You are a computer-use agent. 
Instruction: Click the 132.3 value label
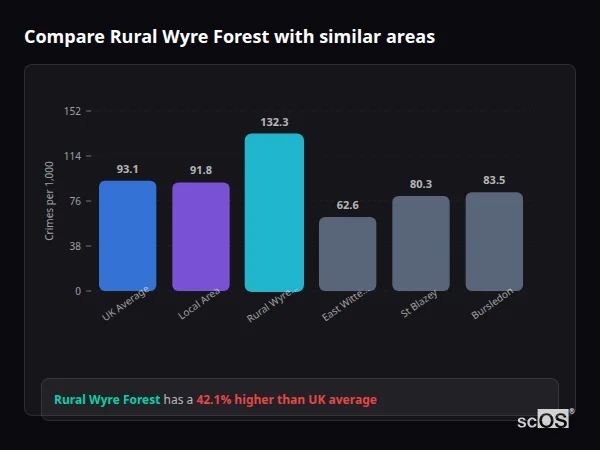274,122
